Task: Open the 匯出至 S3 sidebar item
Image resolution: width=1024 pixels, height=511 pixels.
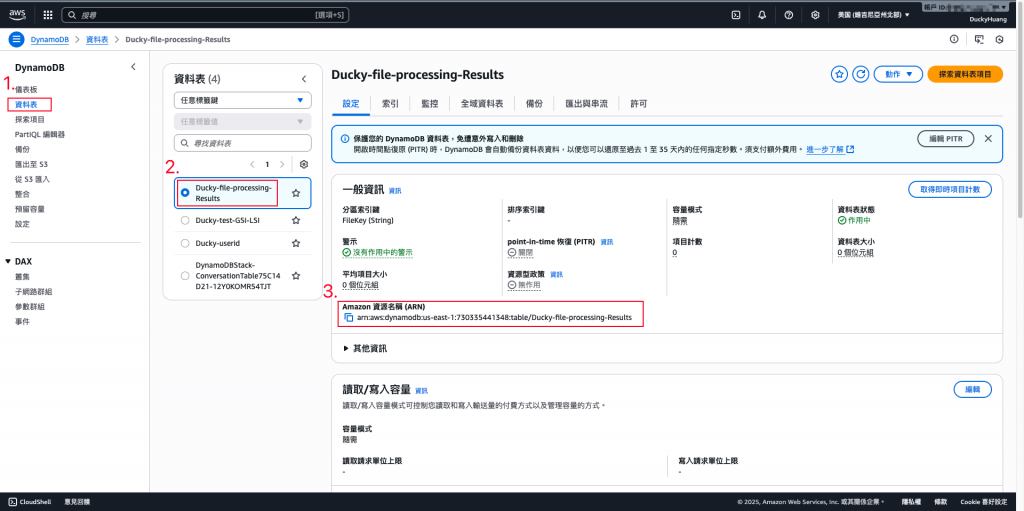Action: (x=31, y=164)
